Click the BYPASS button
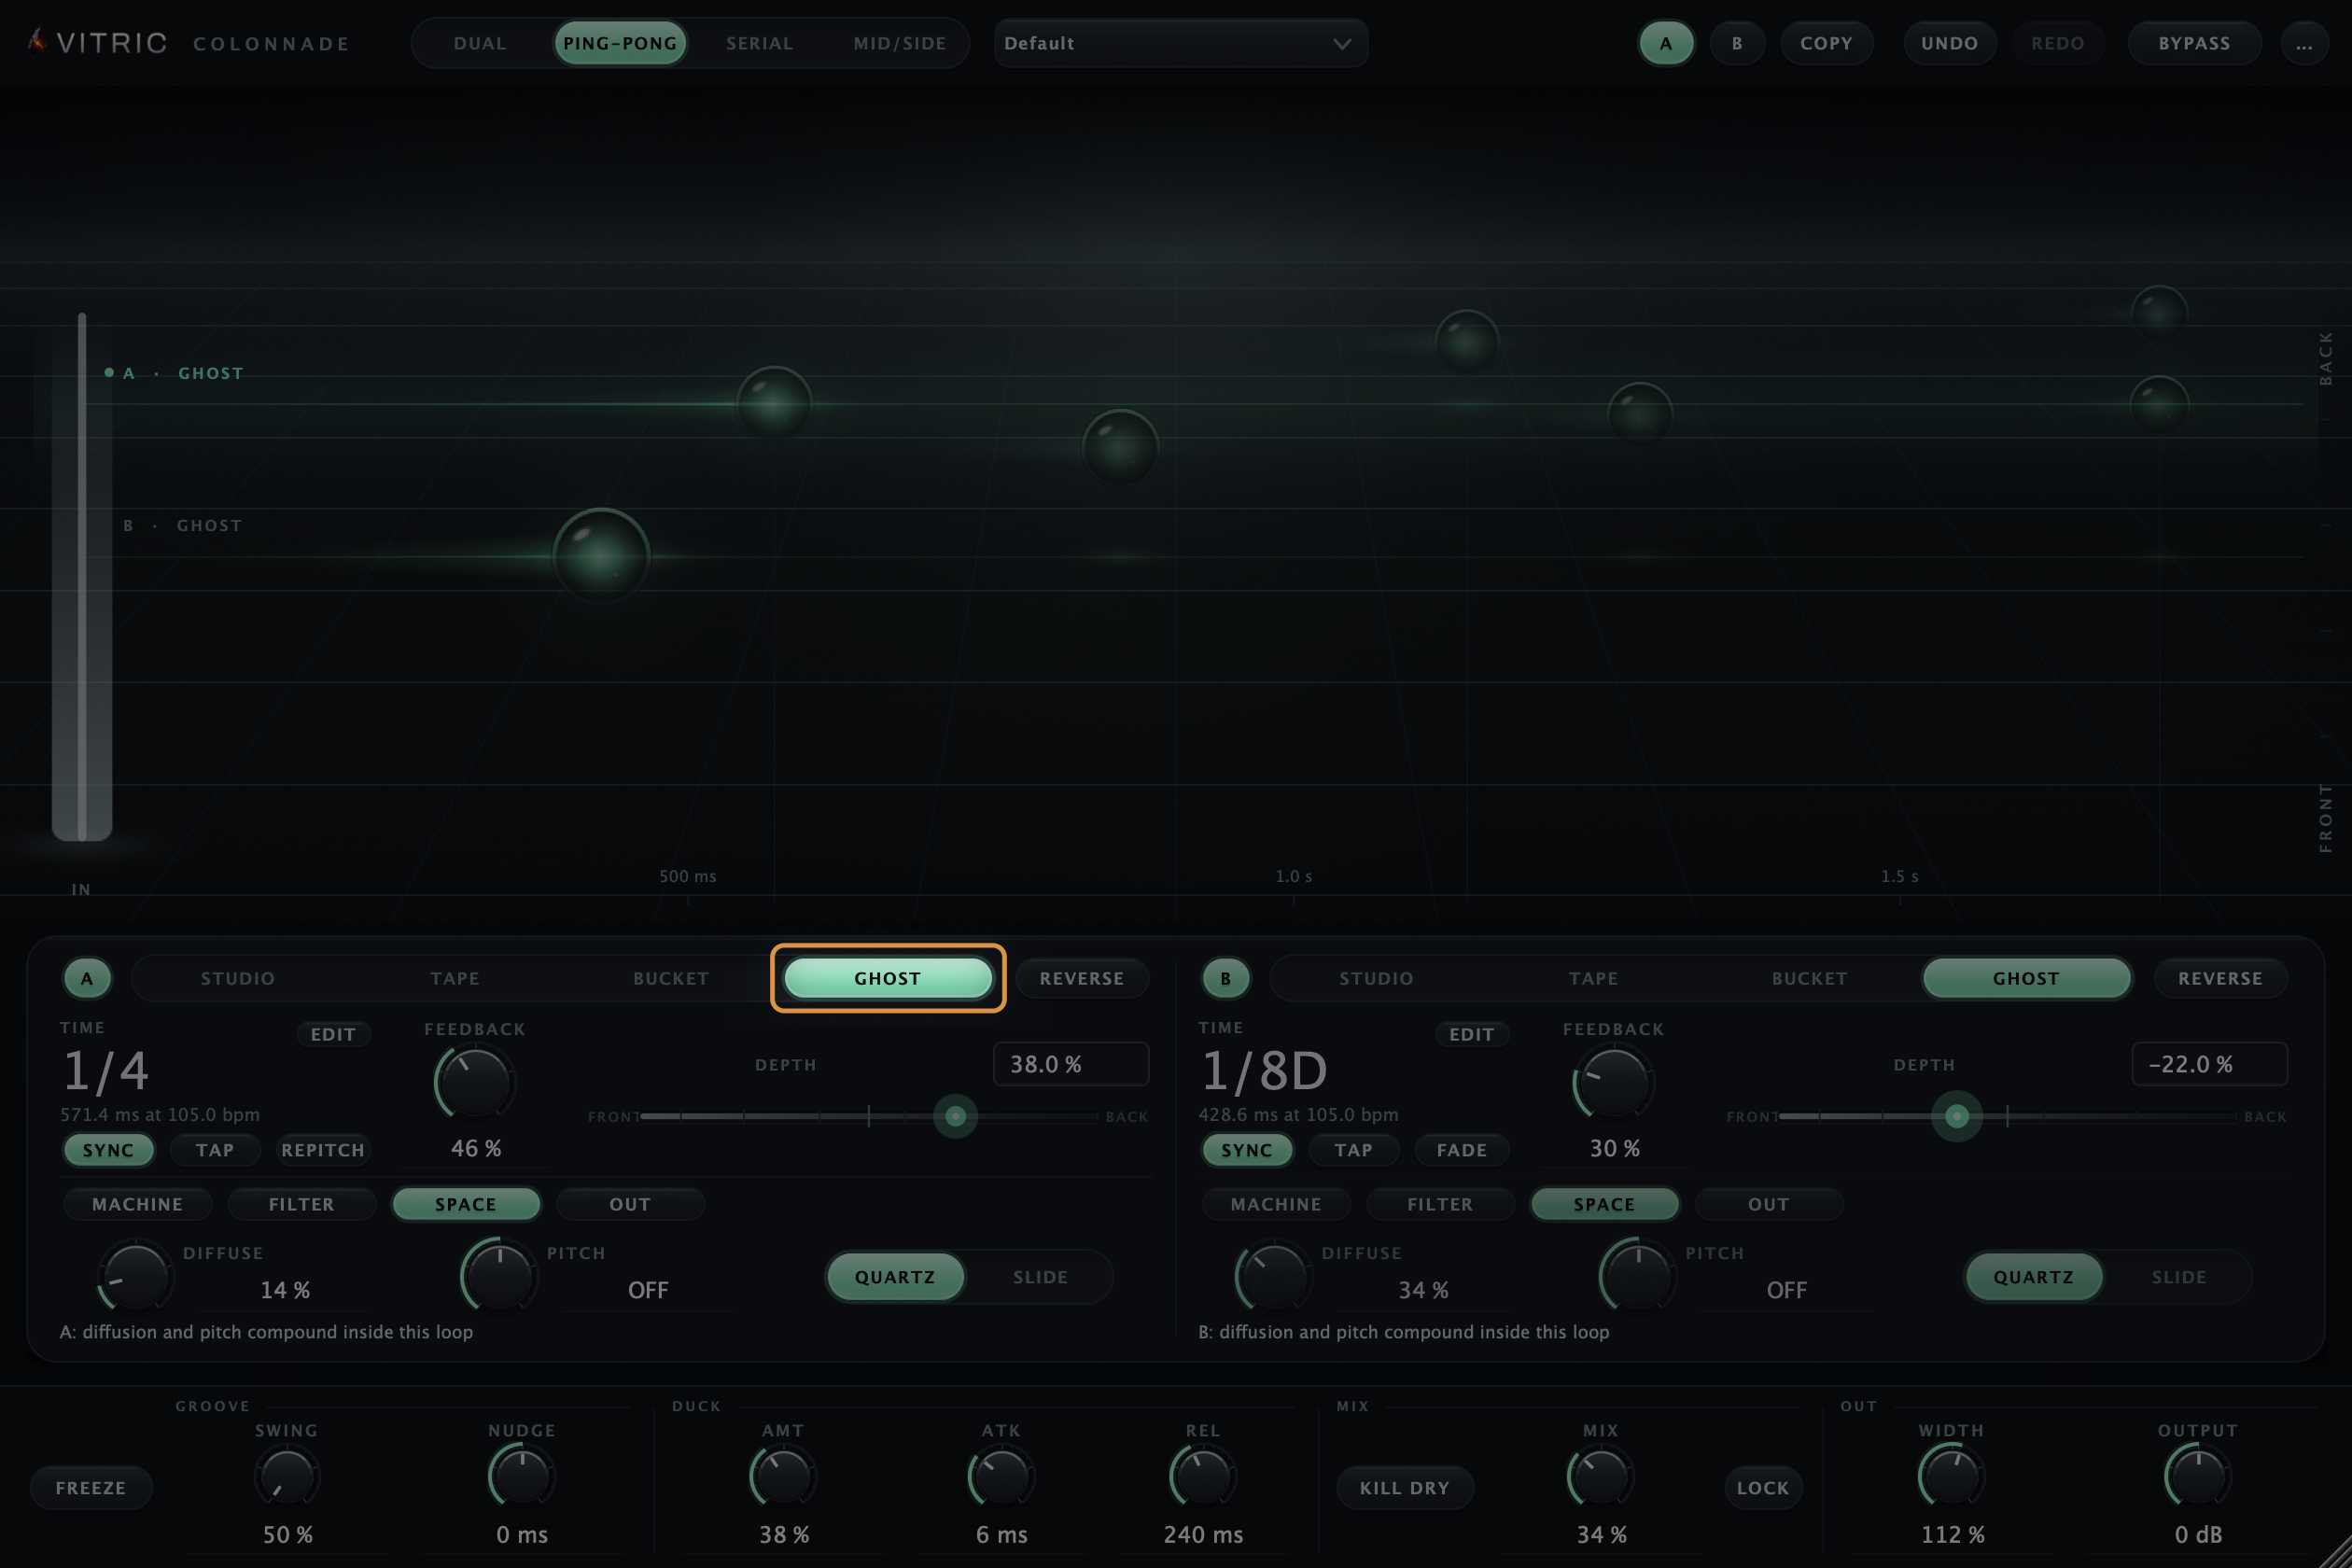Viewport: 2352px width, 1568px height. click(x=2194, y=44)
